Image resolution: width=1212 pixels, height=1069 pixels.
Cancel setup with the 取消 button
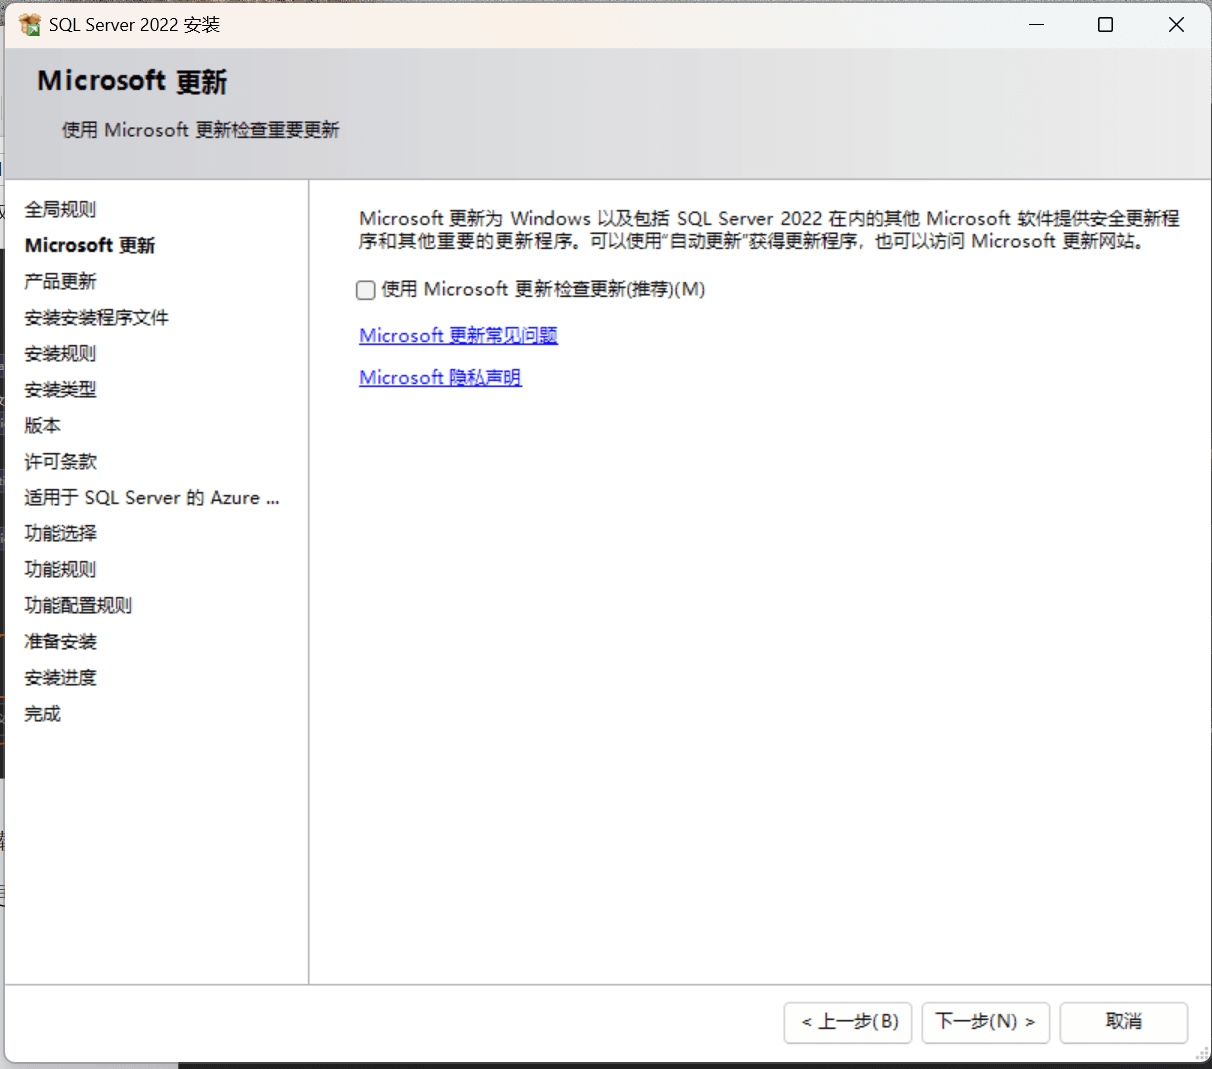tap(1124, 1022)
